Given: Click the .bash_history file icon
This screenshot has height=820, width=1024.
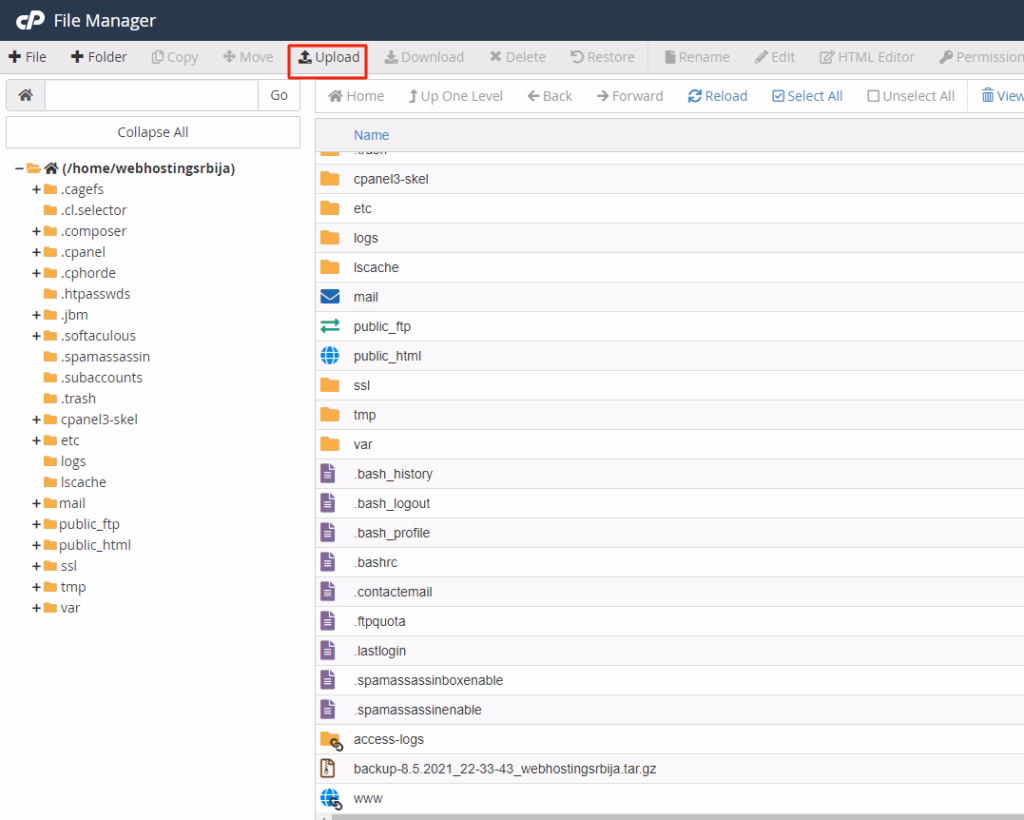Looking at the screenshot, I should (x=328, y=473).
